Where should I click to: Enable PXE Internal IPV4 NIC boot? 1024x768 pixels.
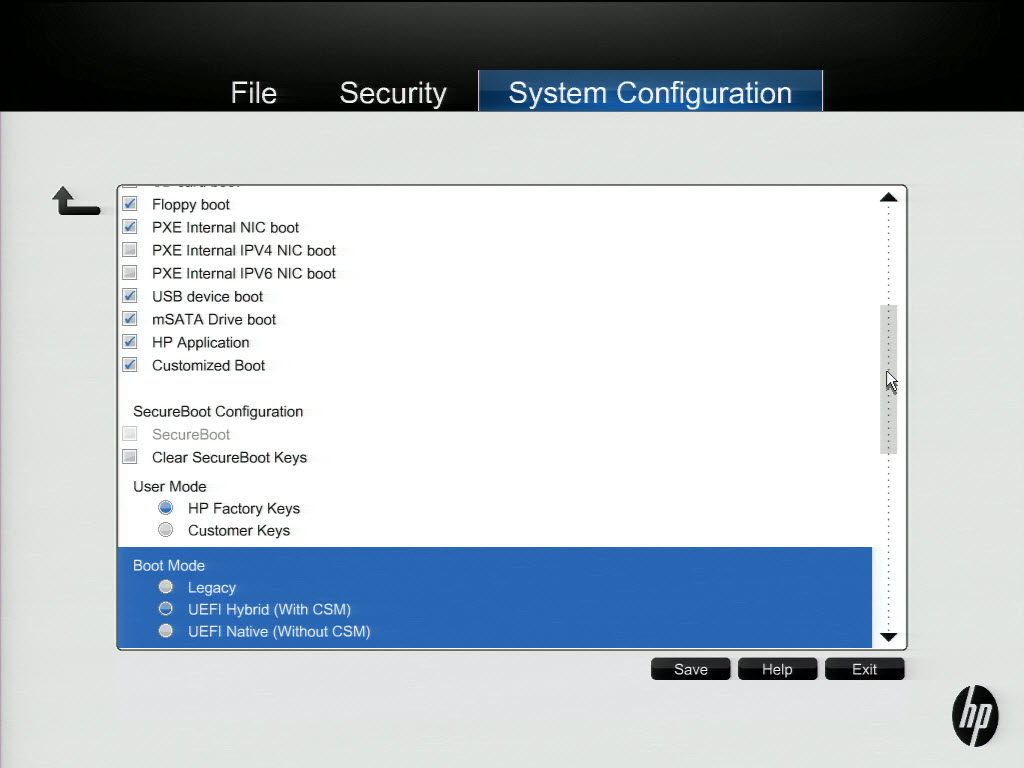130,250
